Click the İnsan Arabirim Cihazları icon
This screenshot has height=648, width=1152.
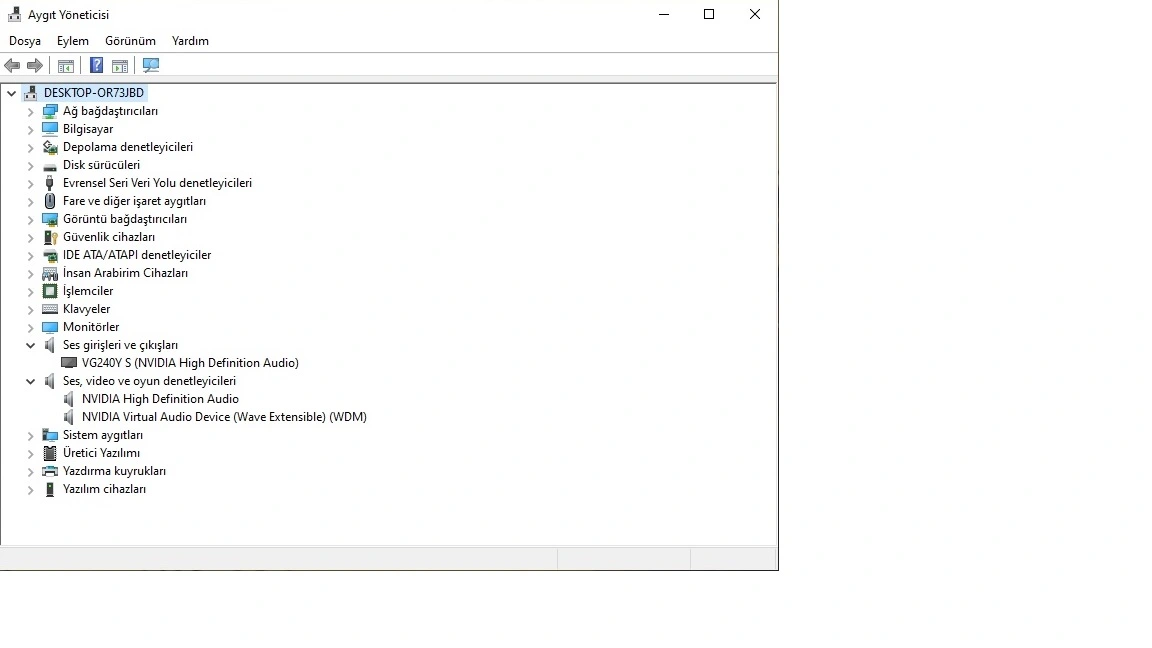[50, 273]
